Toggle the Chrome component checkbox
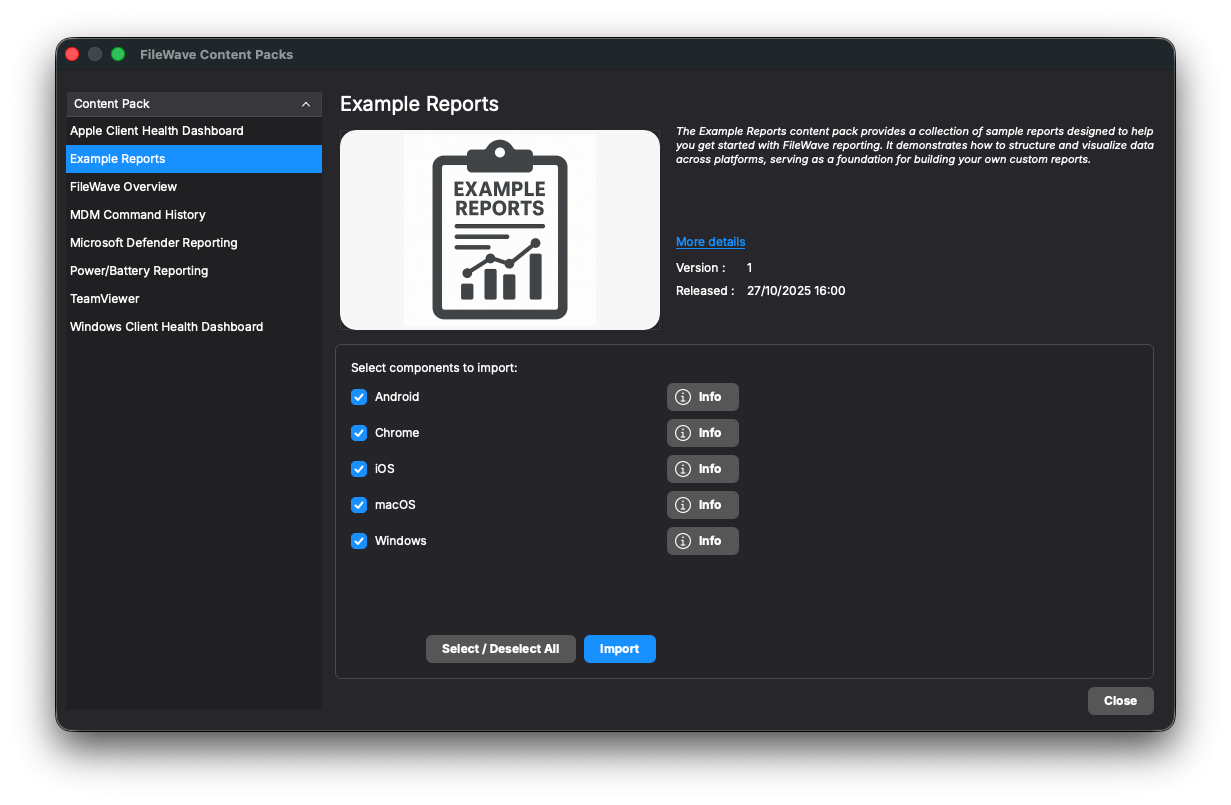 (359, 433)
